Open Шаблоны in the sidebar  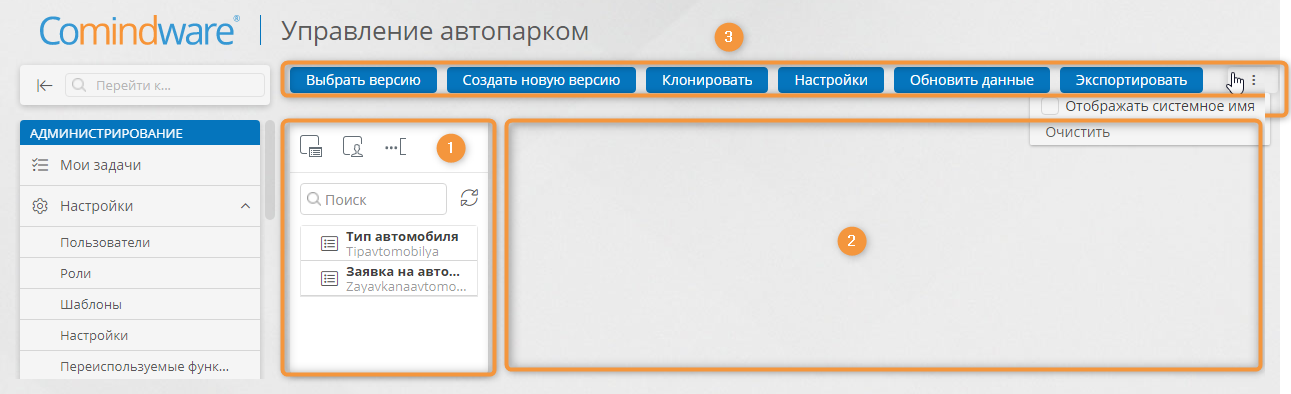point(140,304)
